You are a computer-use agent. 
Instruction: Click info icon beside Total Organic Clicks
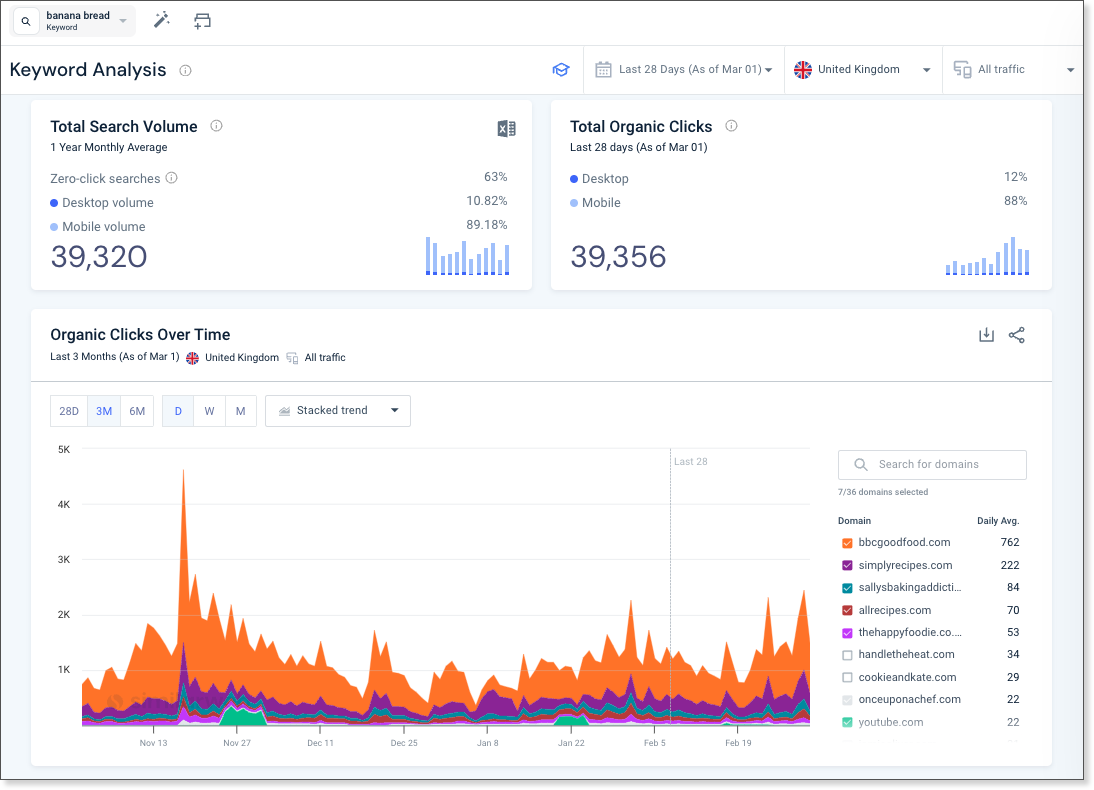click(731, 126)
